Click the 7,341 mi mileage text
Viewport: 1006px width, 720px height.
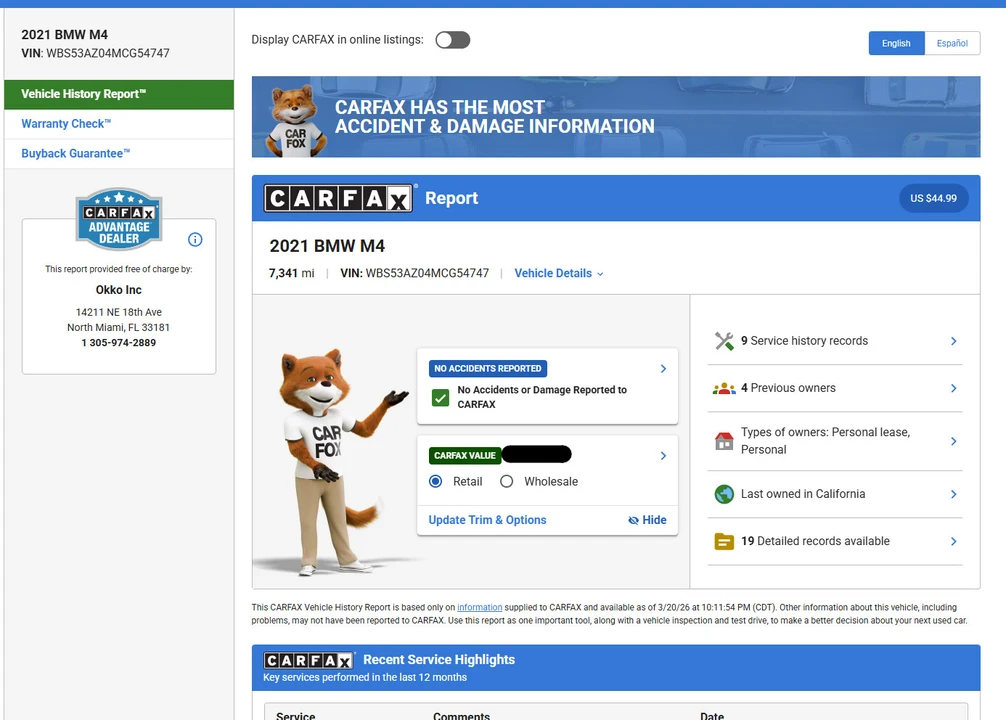point(292,273)
